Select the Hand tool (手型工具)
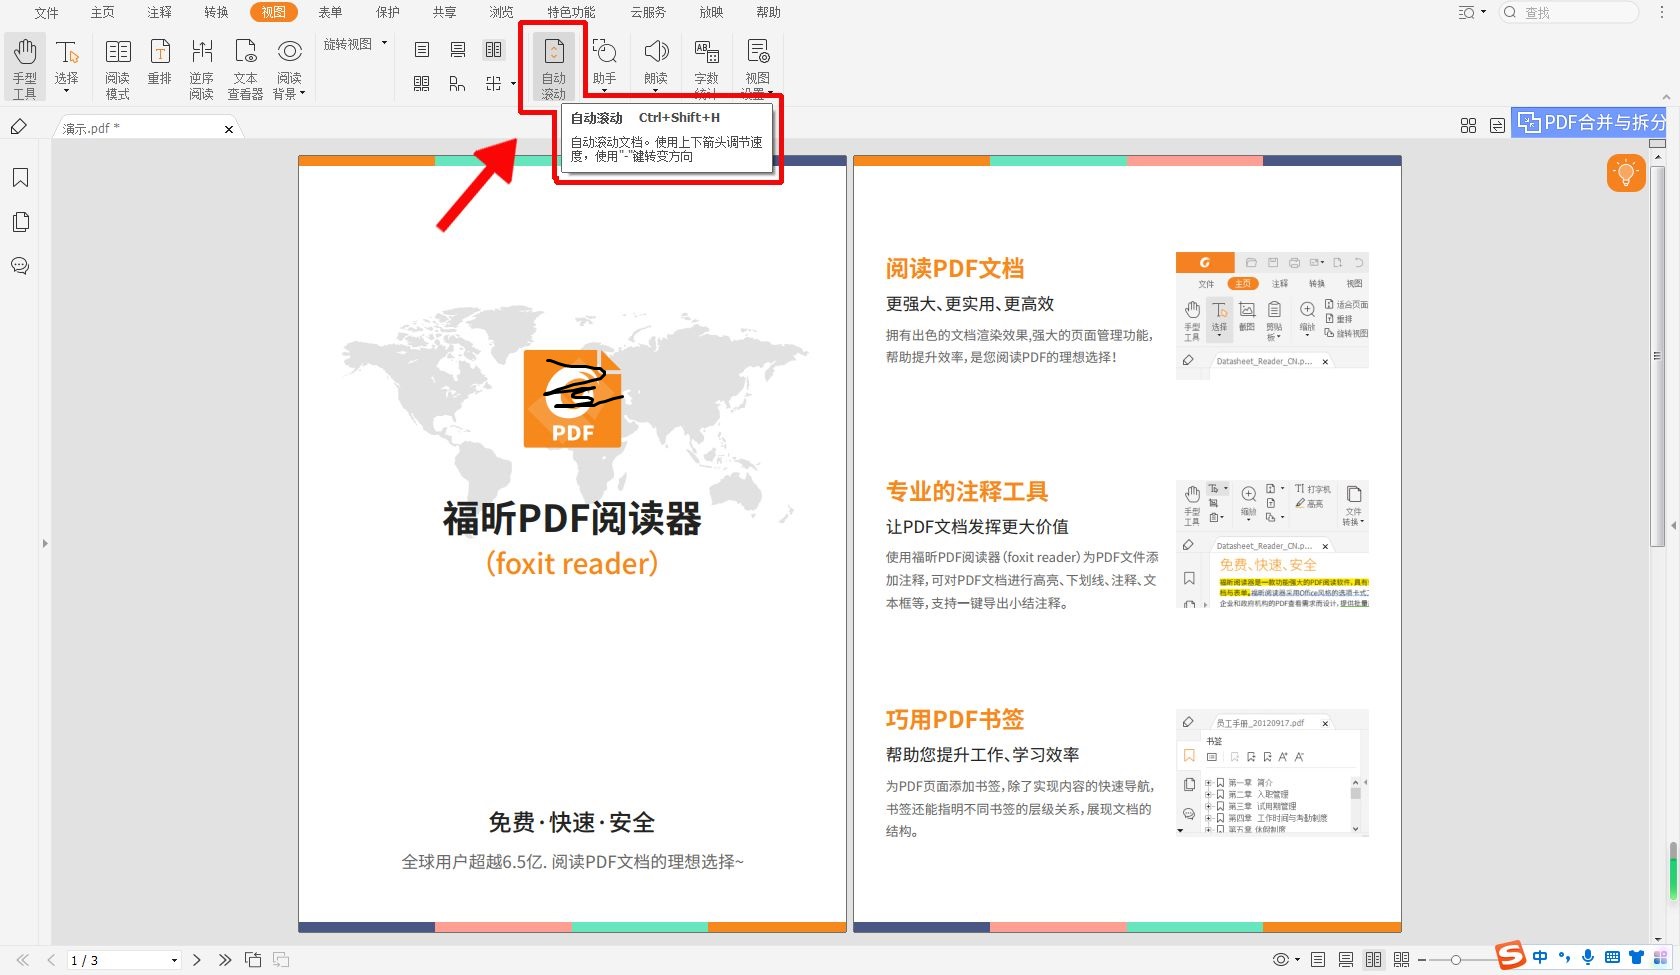The height and width of the screenshot is (975, 1680). 24,65
